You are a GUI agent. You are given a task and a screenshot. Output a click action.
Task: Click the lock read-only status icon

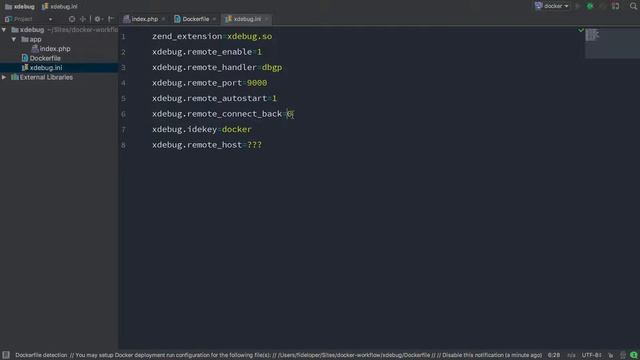tap(611, 355)
